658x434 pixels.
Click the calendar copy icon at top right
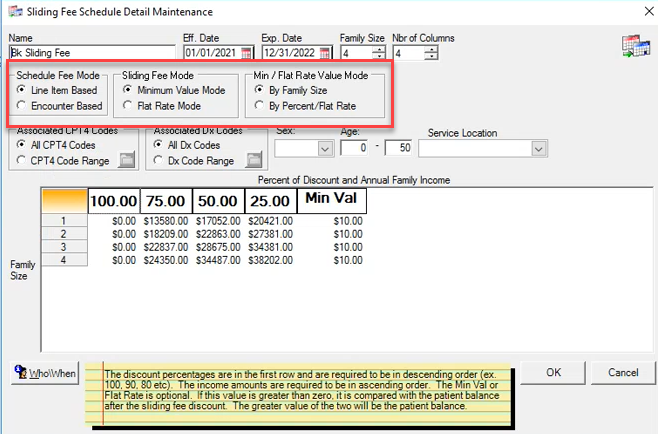636,46
